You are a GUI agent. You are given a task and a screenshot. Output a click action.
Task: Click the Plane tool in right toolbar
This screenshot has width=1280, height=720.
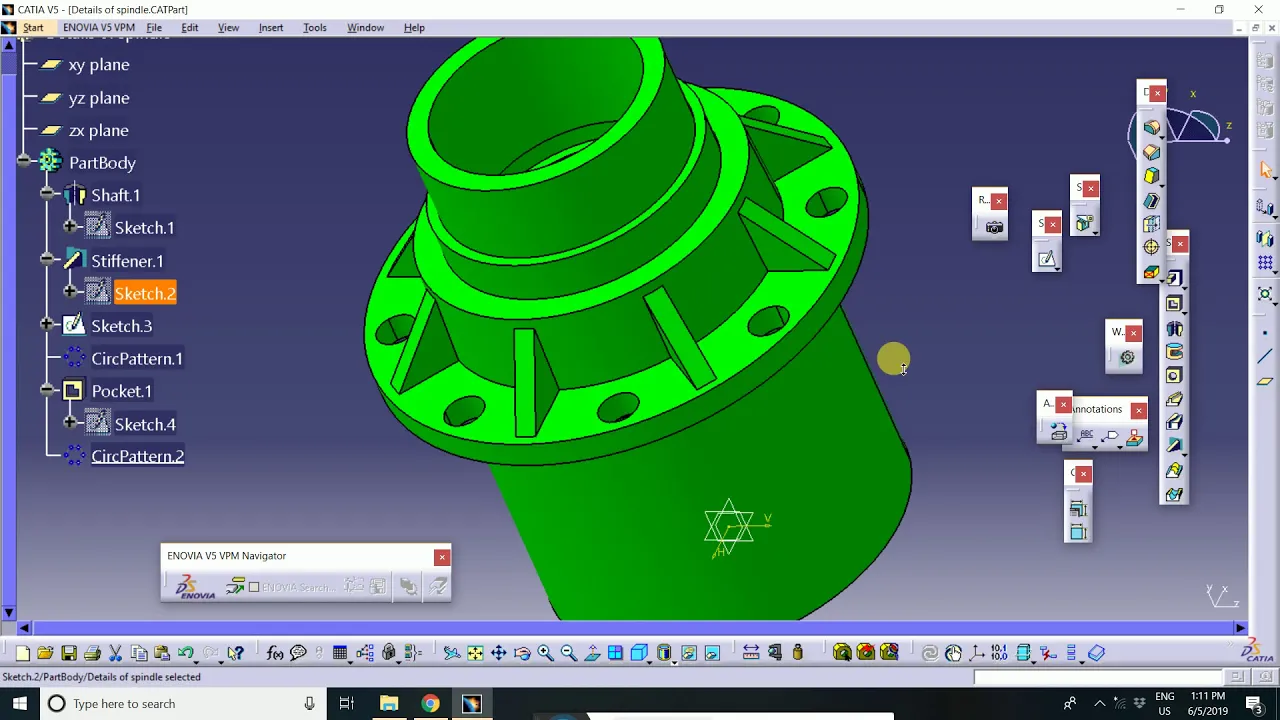1265,382
